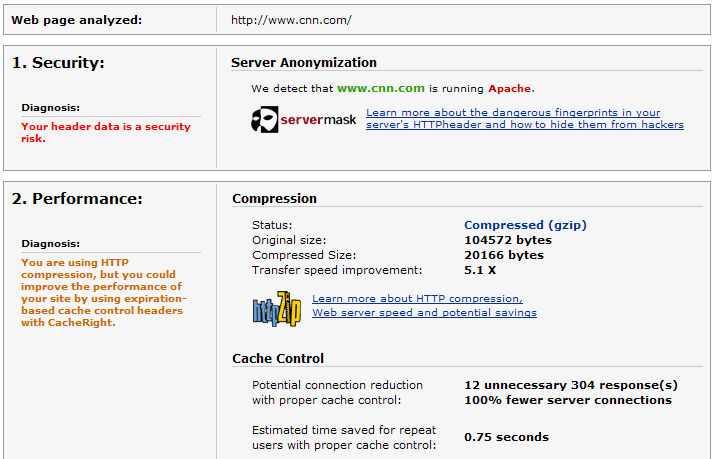Click the httpZip logo icon
Viewport: 714px width, 459px height.
(277, 308)
